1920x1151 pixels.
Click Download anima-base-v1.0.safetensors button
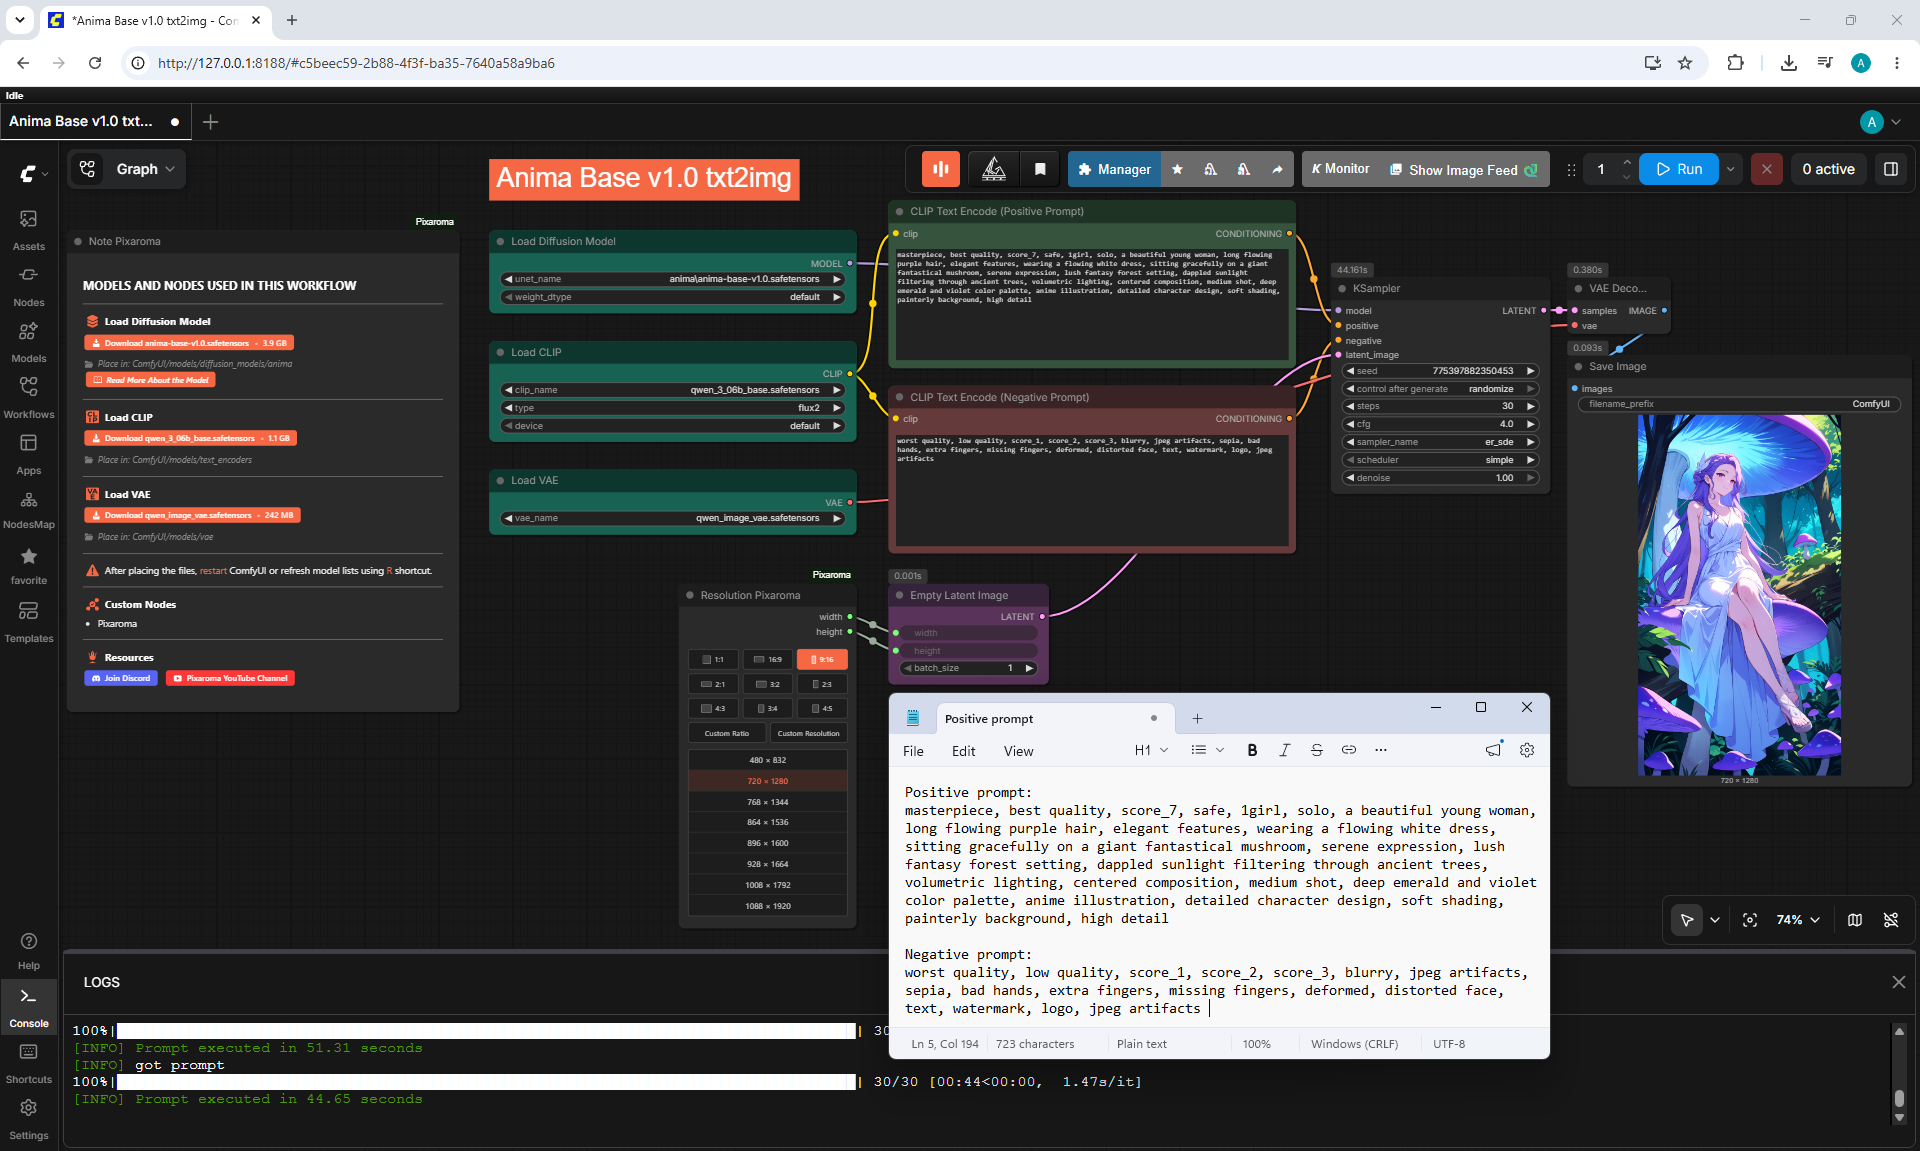[x=190, y=343]
